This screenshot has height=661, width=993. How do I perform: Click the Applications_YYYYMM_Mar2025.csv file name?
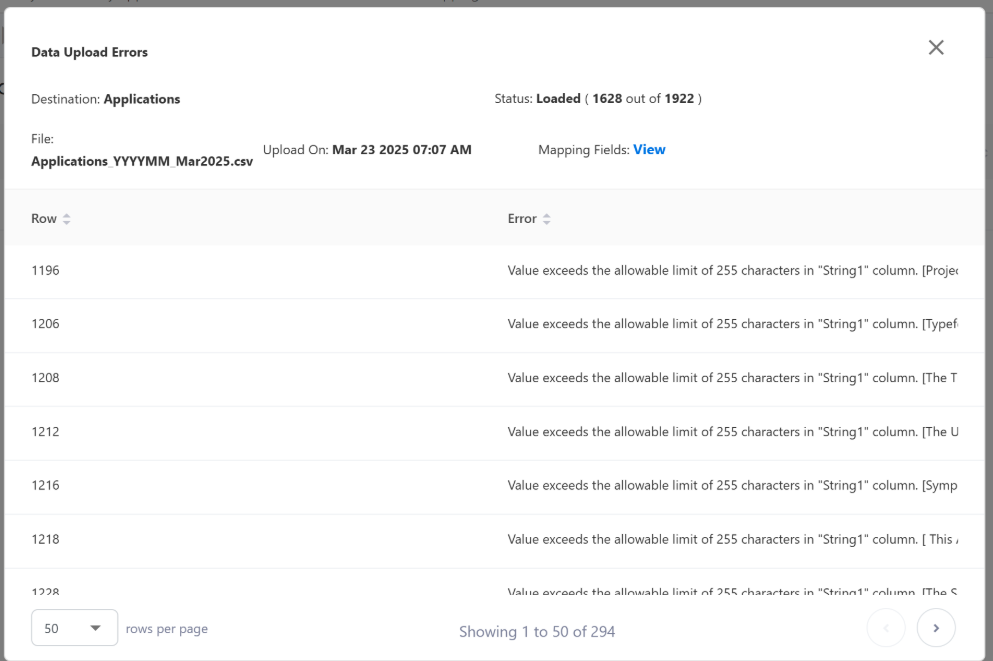[141, 162]
